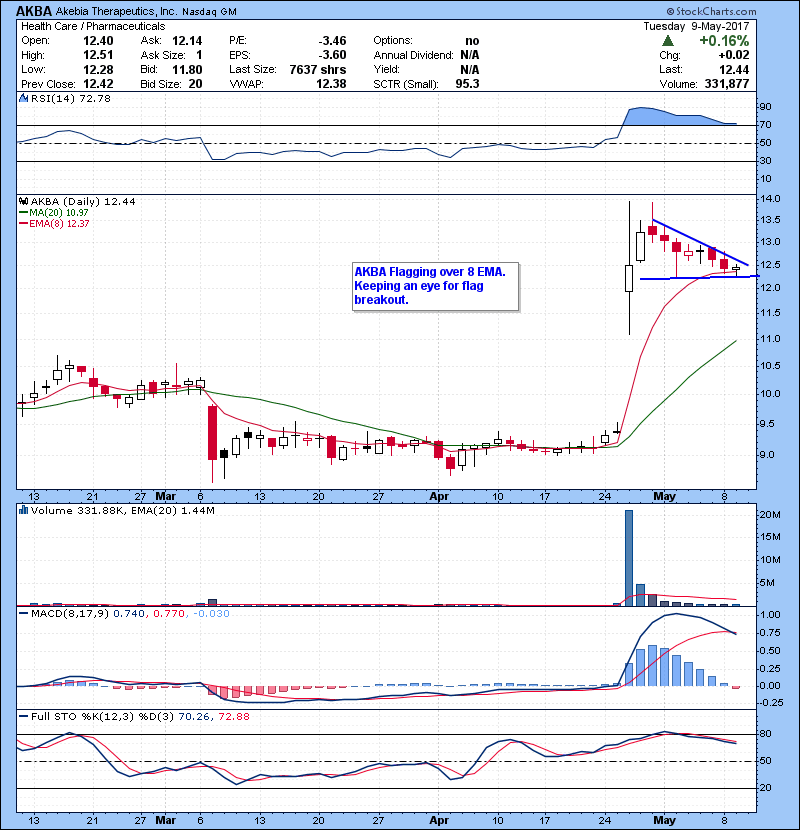Click the large white gap-up candle near 12.0

(629, 278)
